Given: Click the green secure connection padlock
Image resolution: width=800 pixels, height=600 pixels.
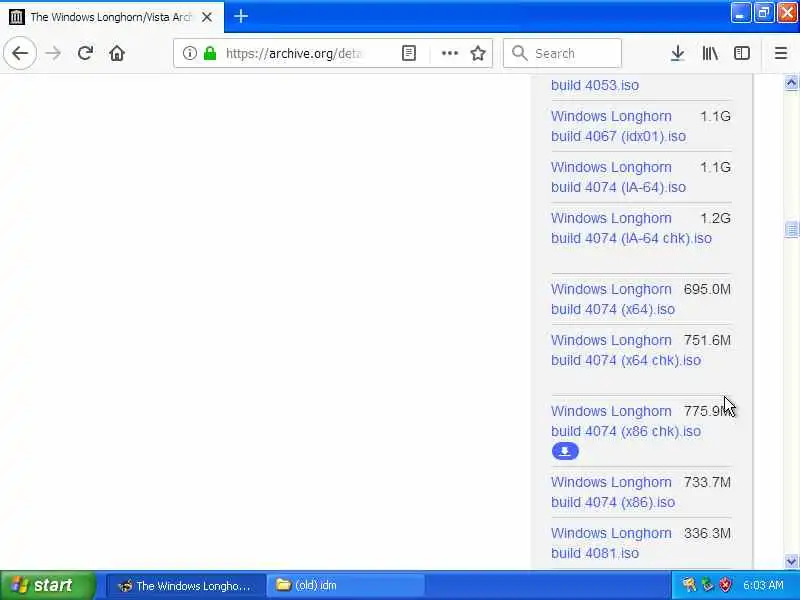Looking at the screenshot, I should [x=210, y=53].
